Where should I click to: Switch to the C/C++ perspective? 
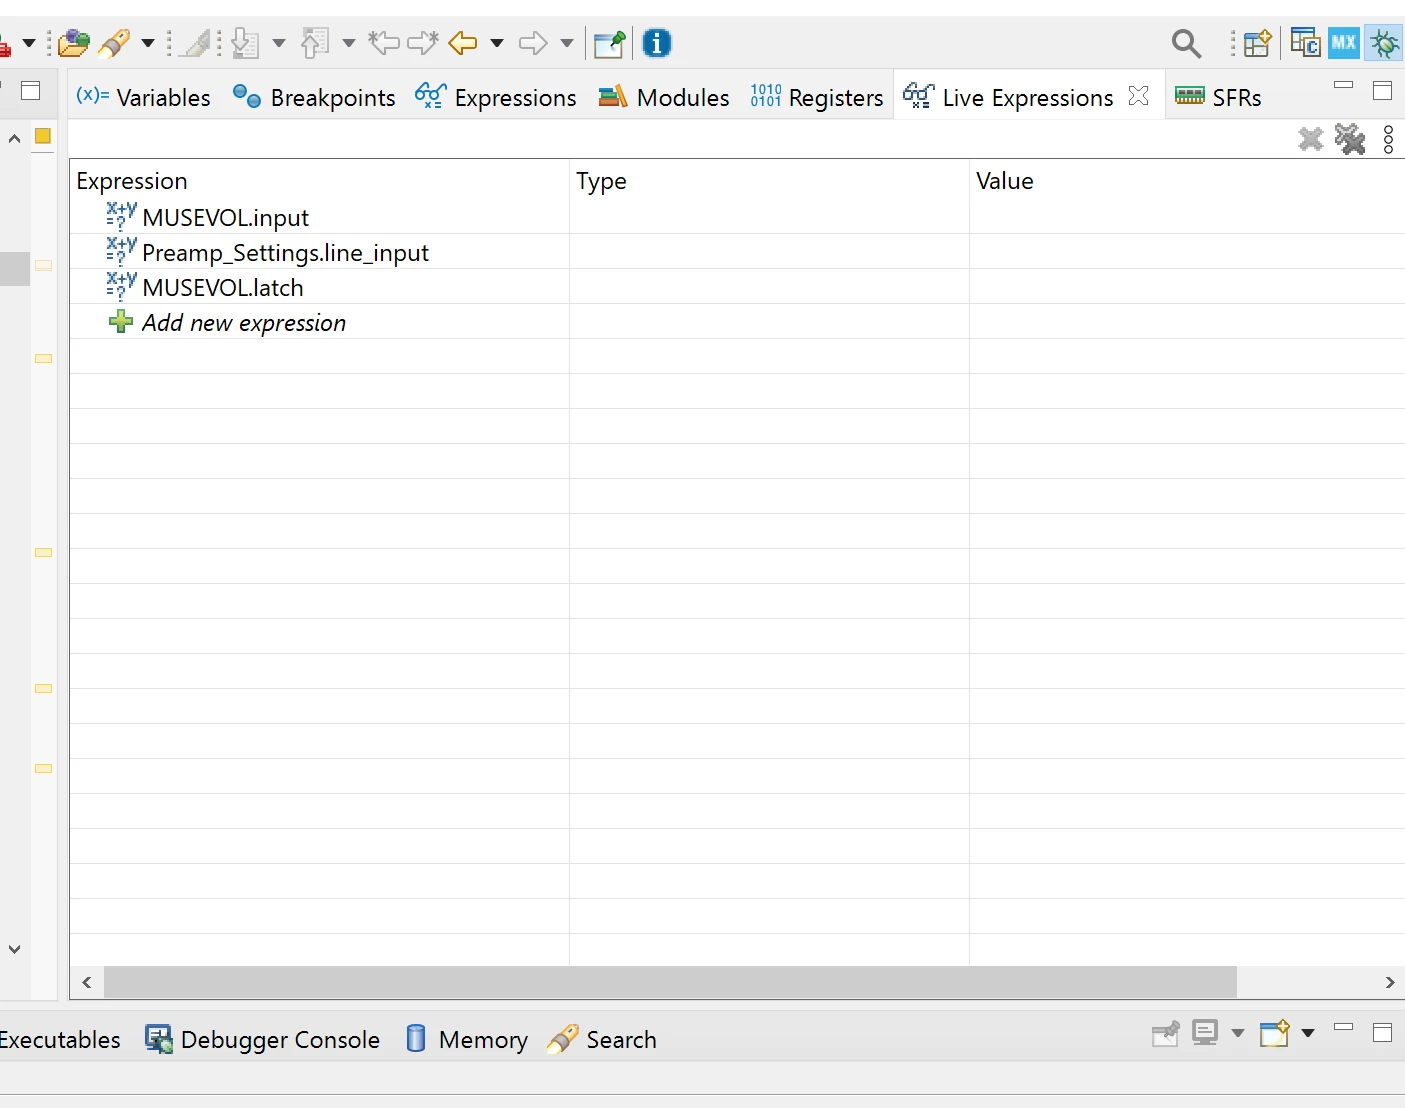pyautogui.click(x=1305, y=43)
